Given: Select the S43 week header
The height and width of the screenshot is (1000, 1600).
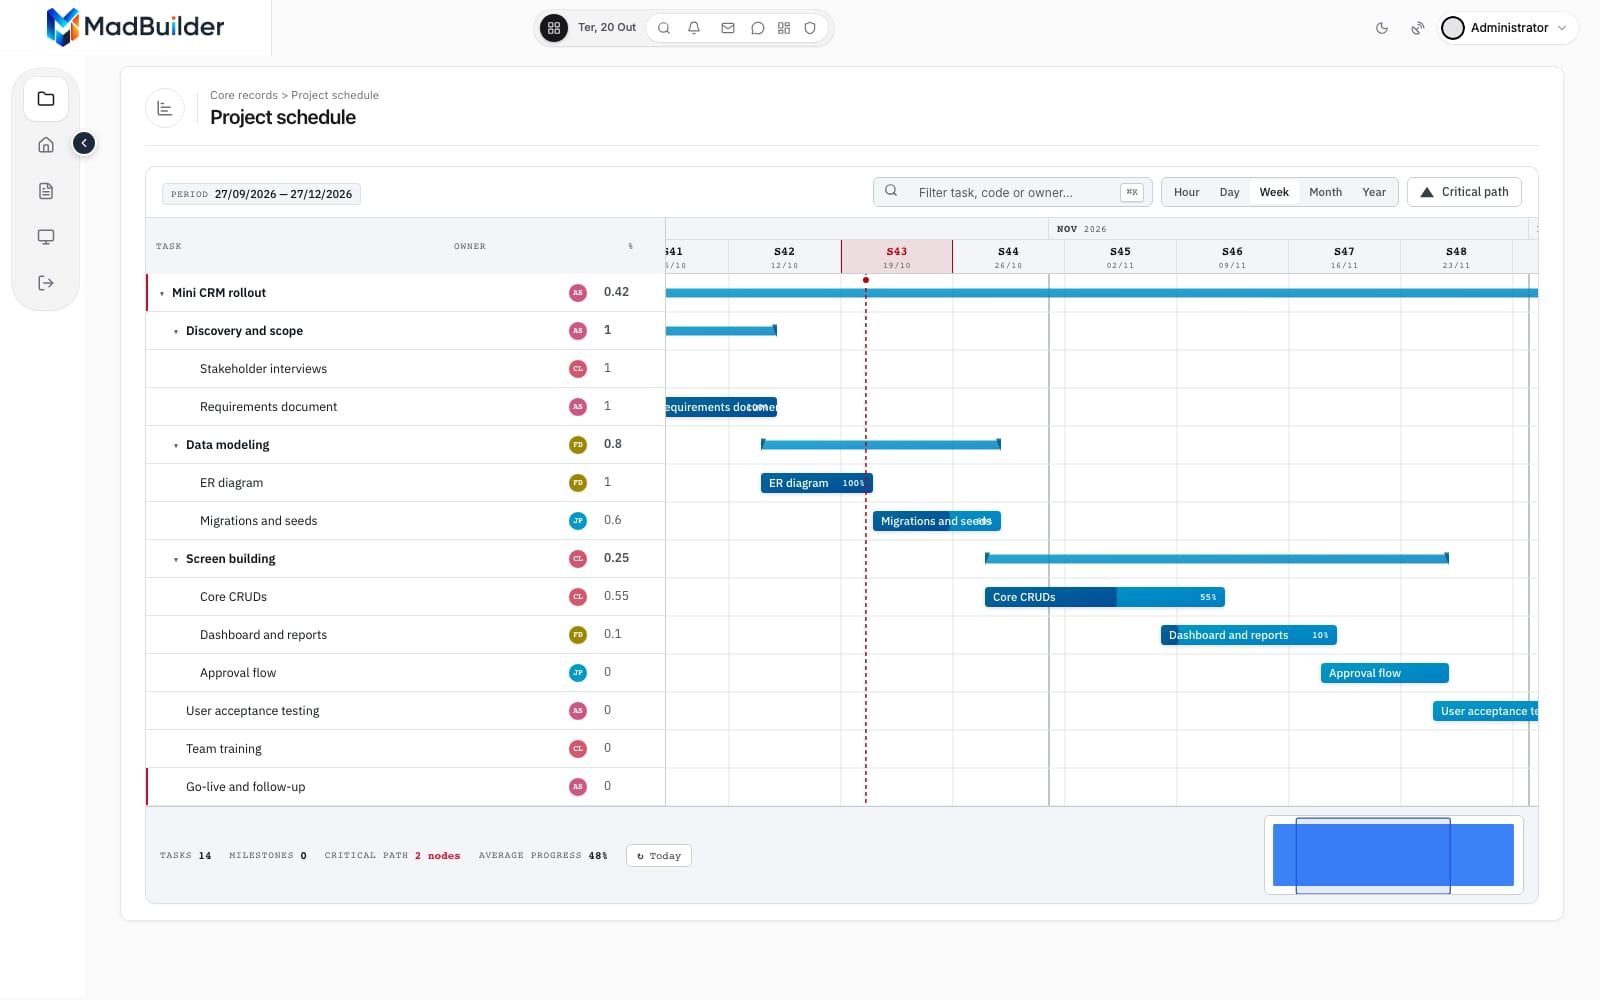Looking at the screenshot, I should pos(897,257).
